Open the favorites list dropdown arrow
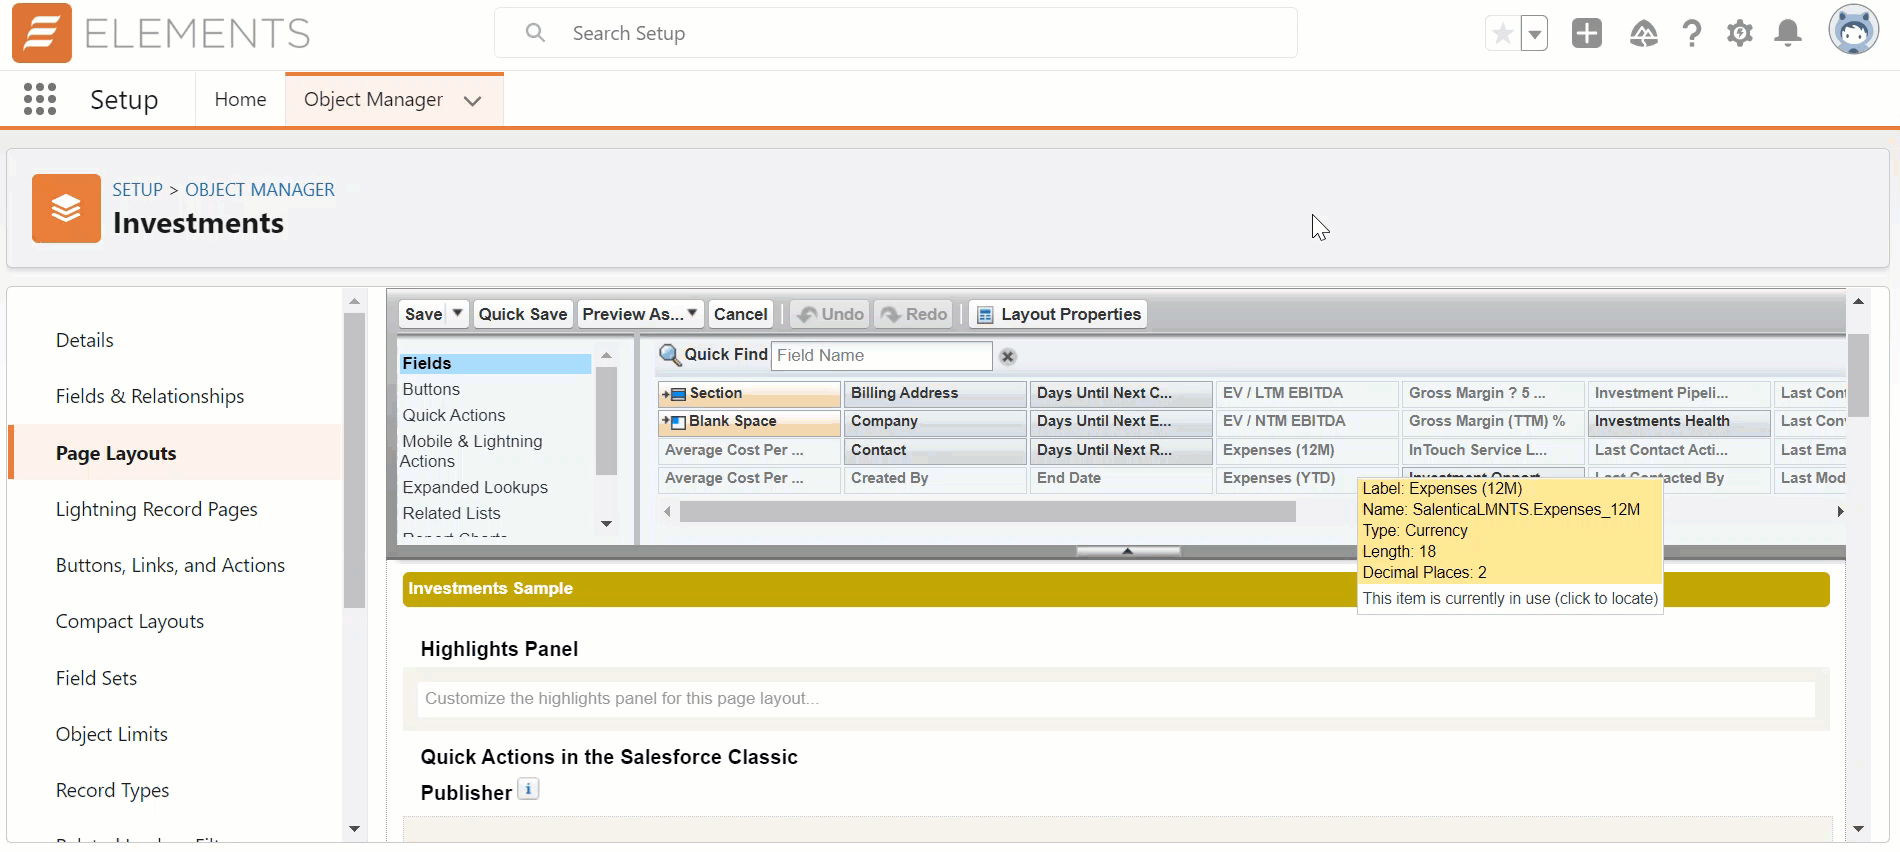 (1534, 34)
